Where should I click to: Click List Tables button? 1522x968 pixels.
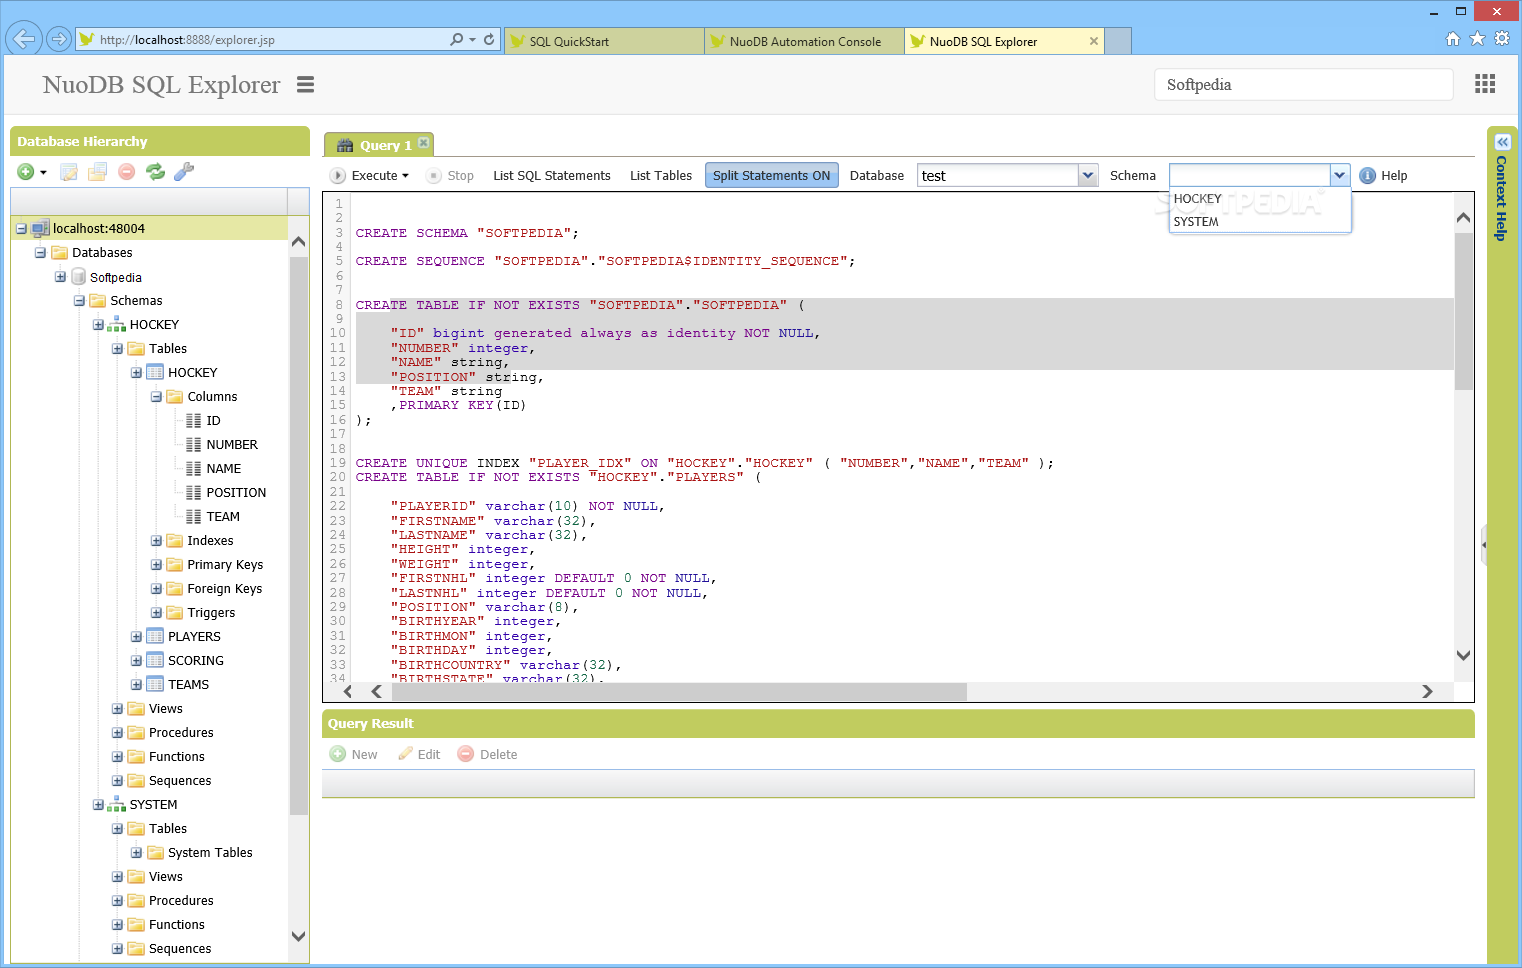[x=661, y=176]
